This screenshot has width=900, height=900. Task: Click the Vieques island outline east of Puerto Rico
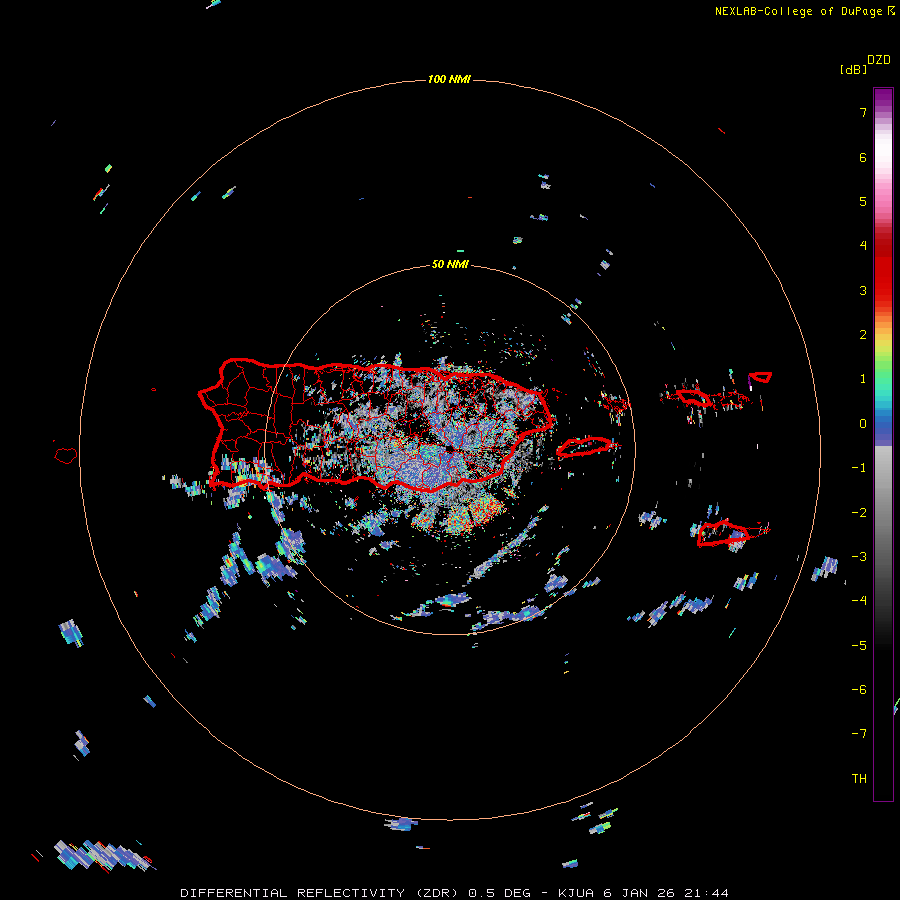coord(584,447)
